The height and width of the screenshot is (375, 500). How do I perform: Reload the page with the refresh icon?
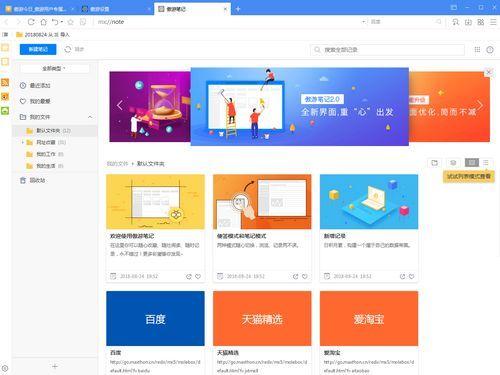(x=31, y=22)
